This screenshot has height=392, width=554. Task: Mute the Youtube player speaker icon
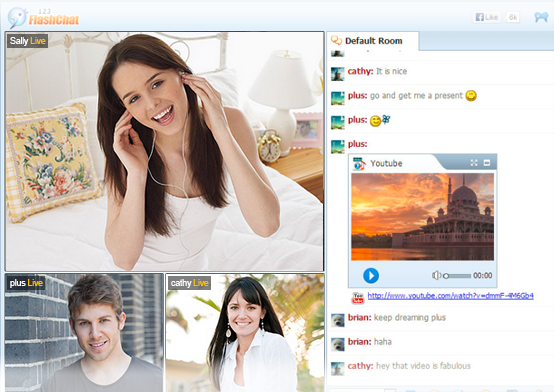click(436, 275)
